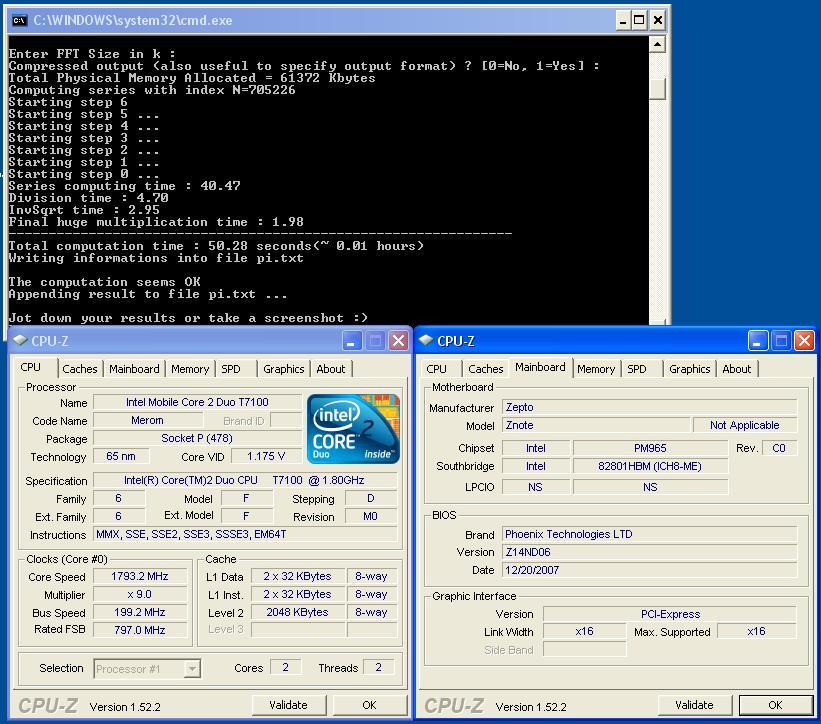Click the Intel Core 2 Duo logo
The height and width of the screenshot is (724, 821).
coord(353,429)
